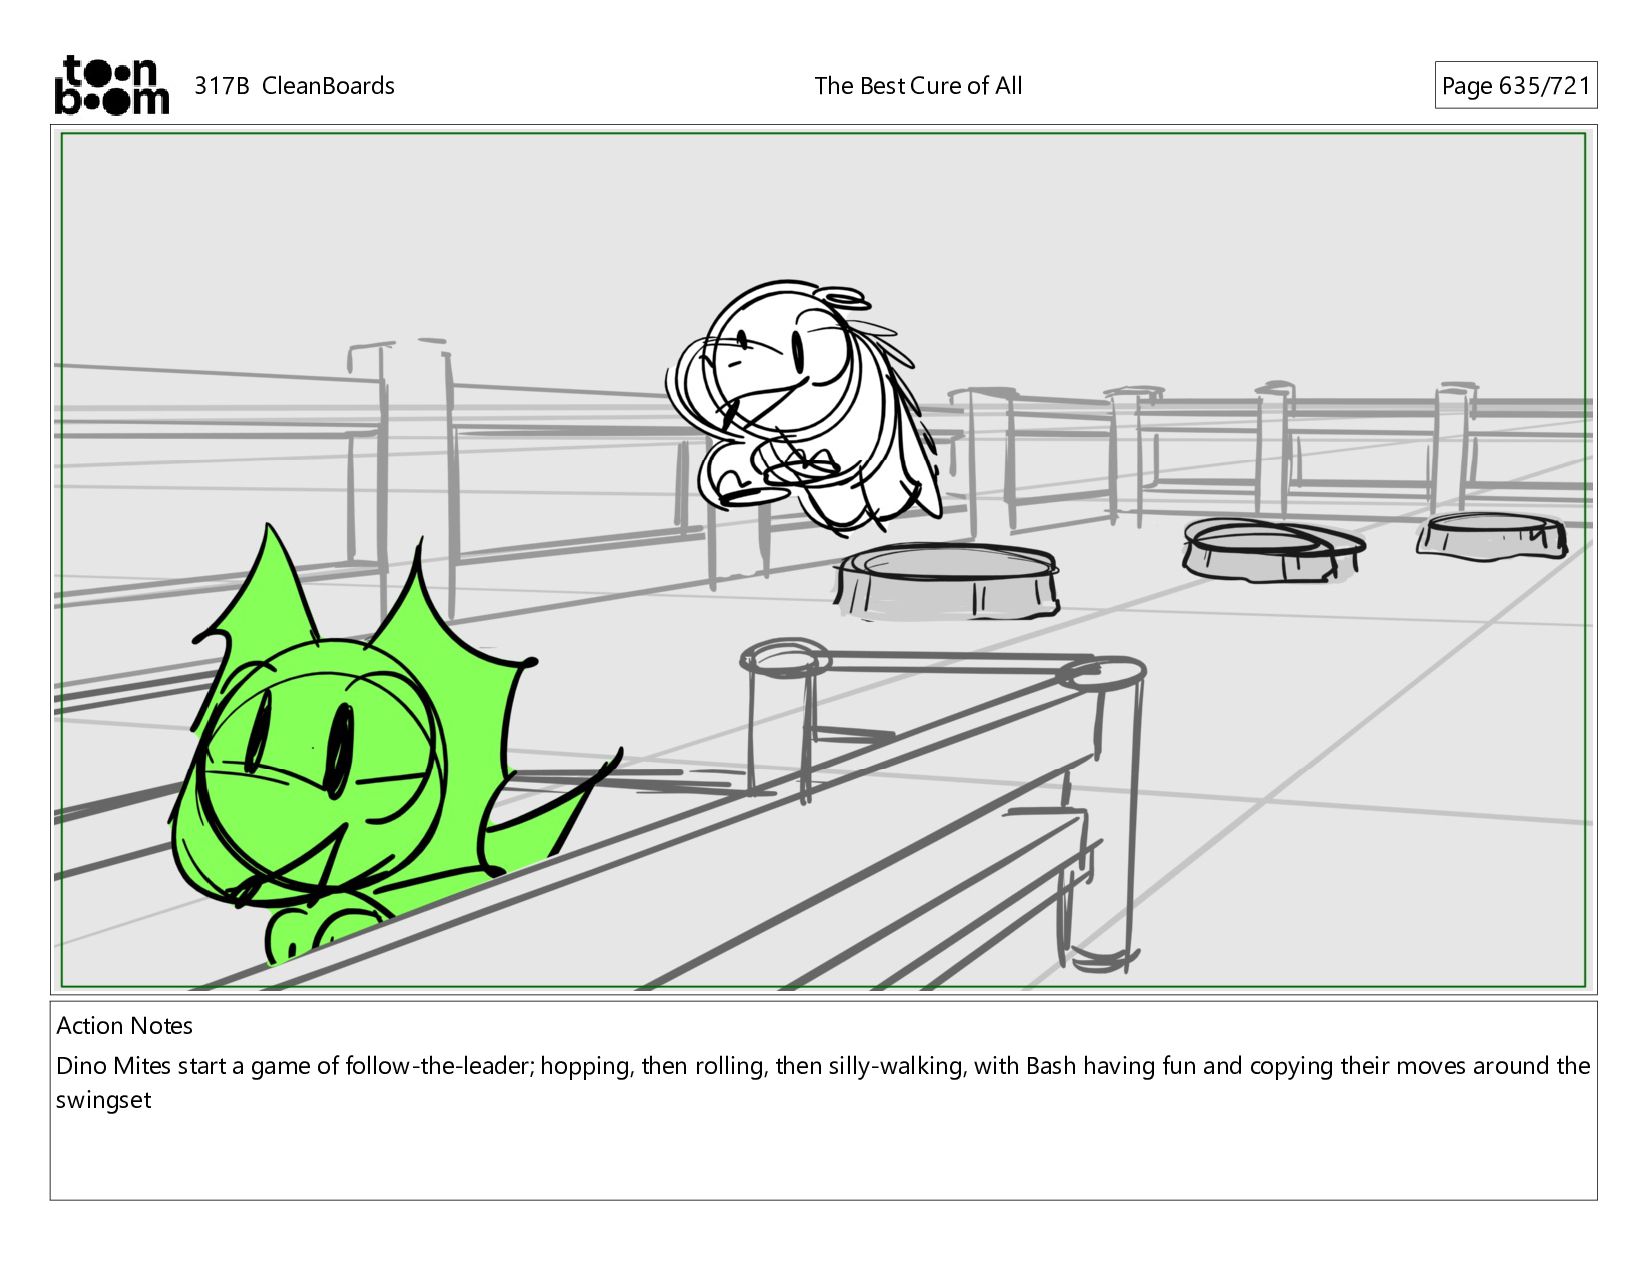
Task: Select the '317B CleanBoards' header text
Action: [x=294, y=86]
